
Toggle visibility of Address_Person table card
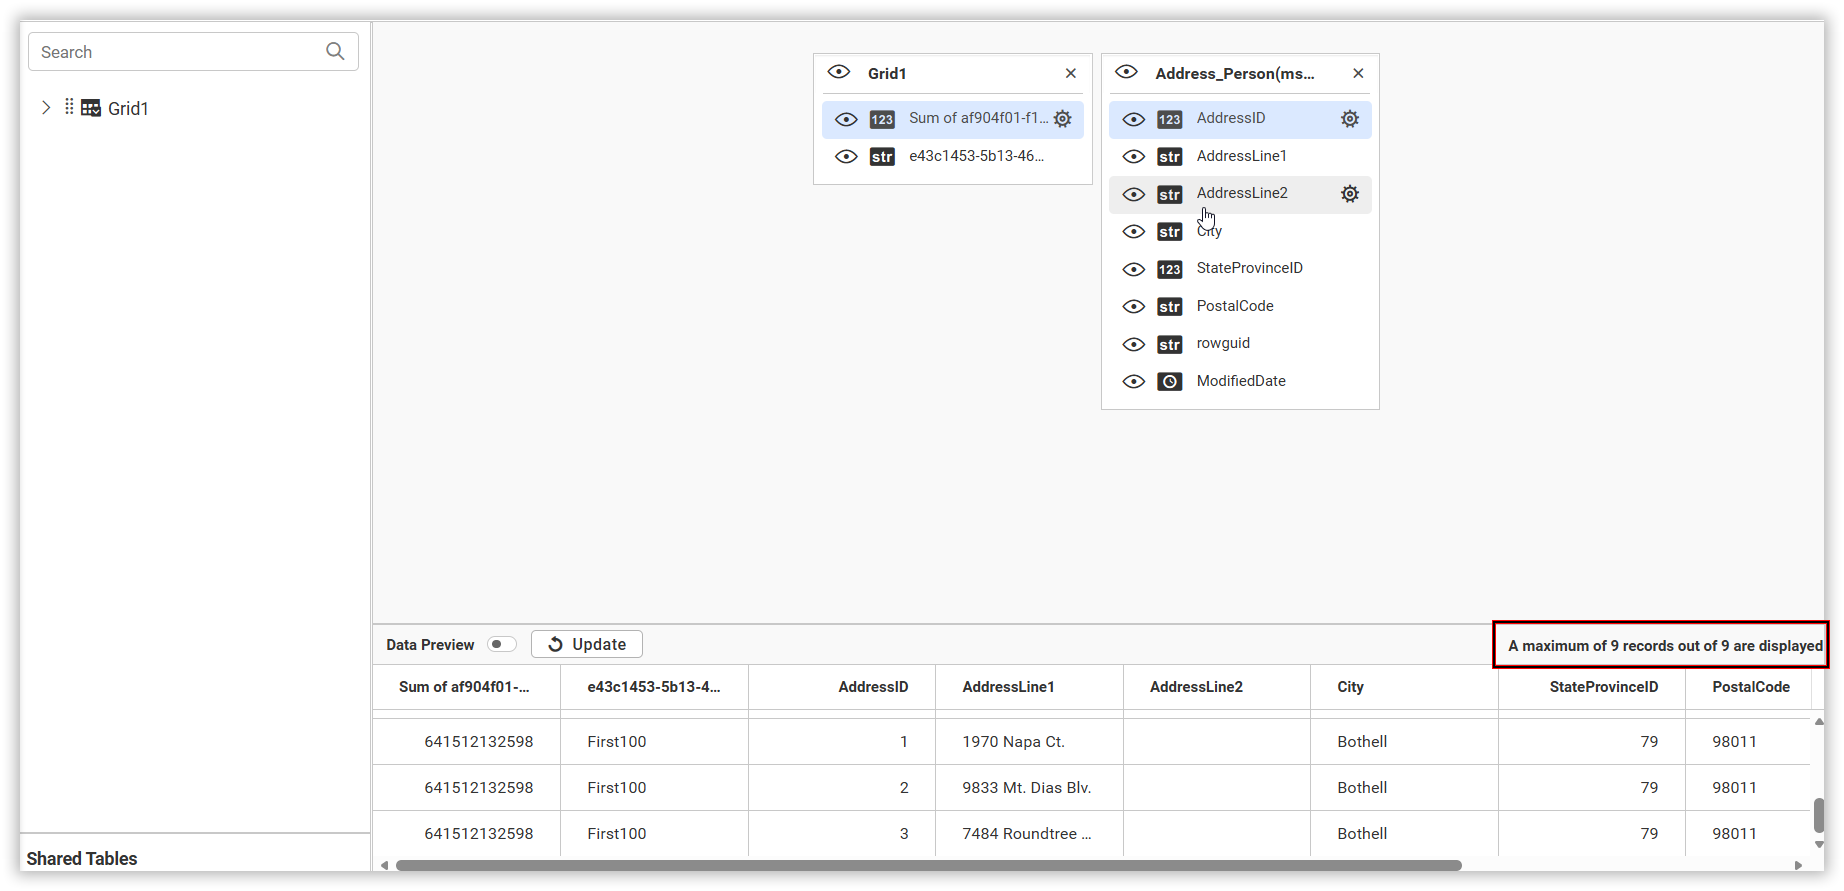click(1127, 72)
